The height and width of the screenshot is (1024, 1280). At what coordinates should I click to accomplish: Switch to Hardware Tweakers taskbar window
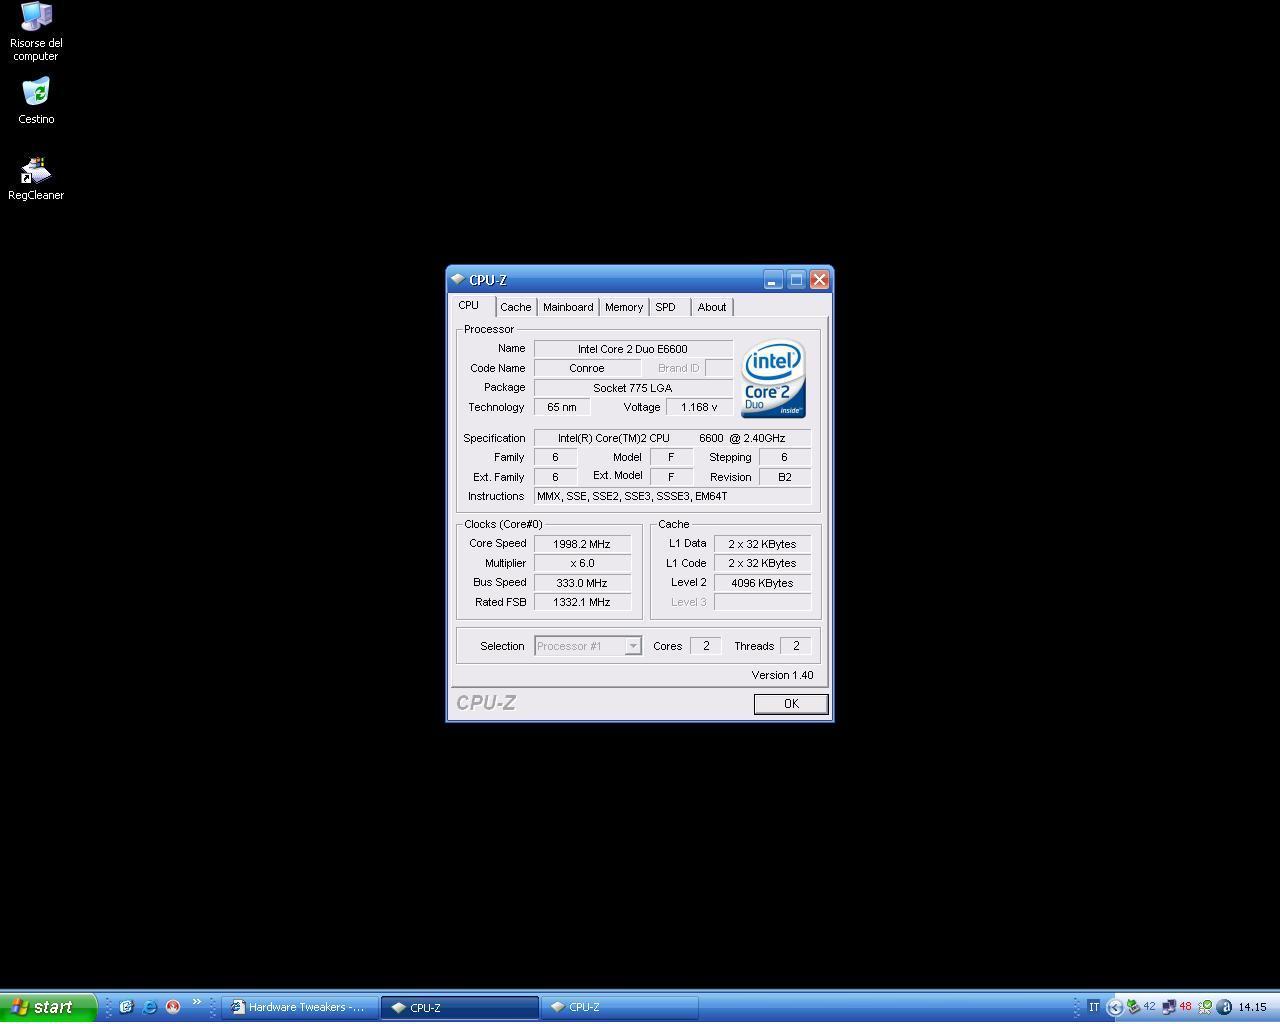click(300, 1007)
